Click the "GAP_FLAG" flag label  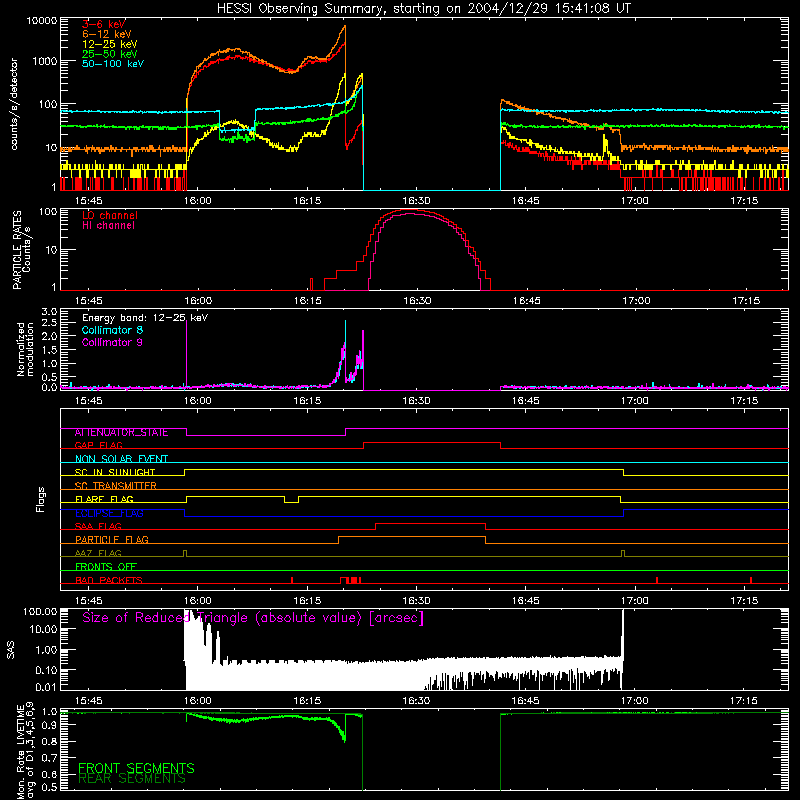point(98,445)
